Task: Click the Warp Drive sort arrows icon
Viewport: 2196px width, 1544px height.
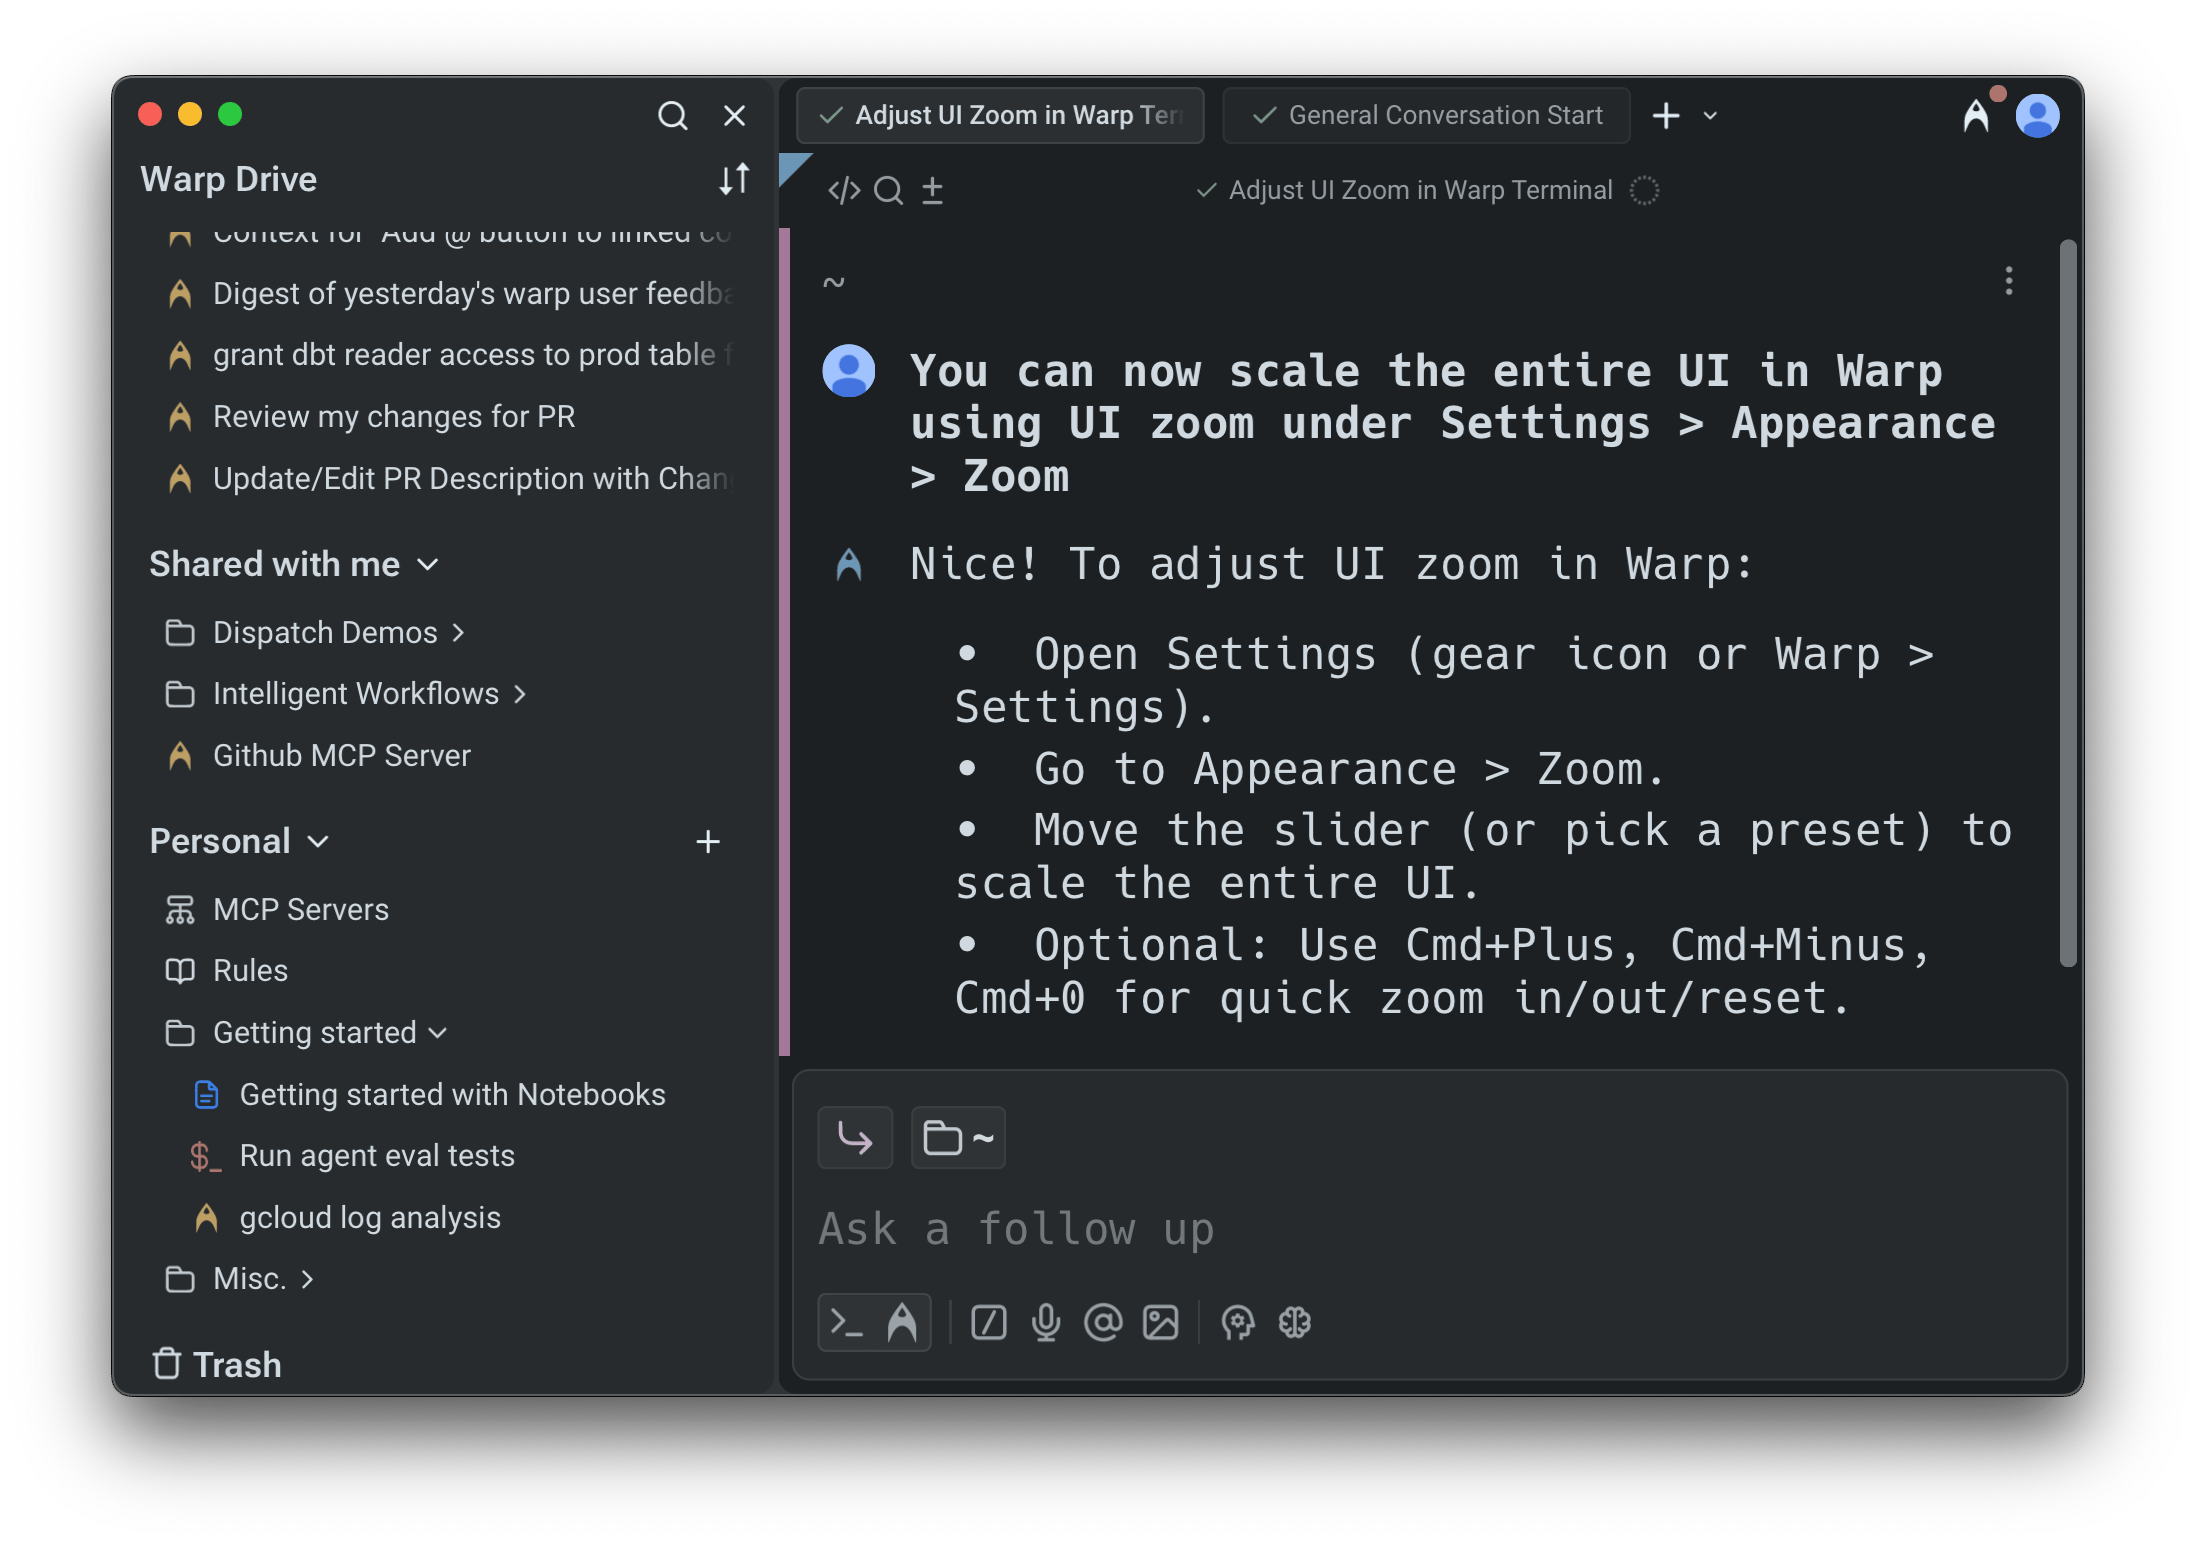Action: pos(734,179)
